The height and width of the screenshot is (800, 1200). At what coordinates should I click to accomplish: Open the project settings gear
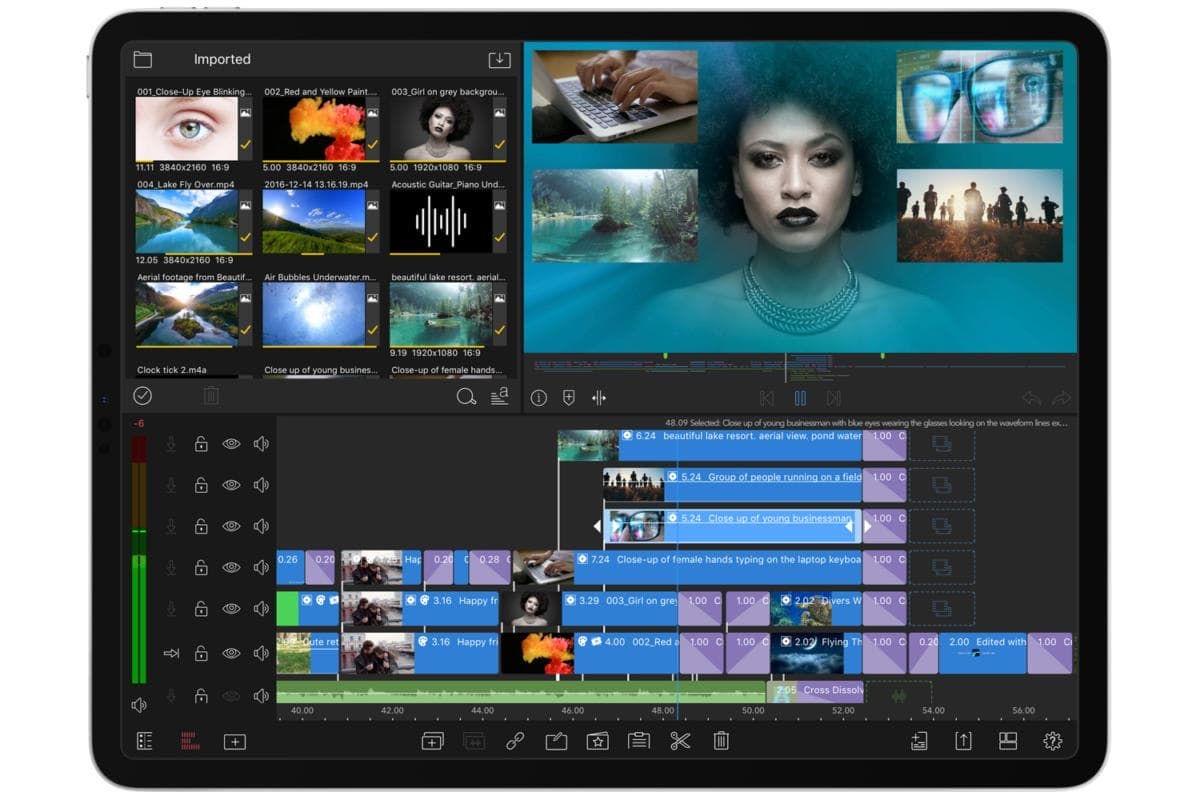click(x=1053, y=741)
